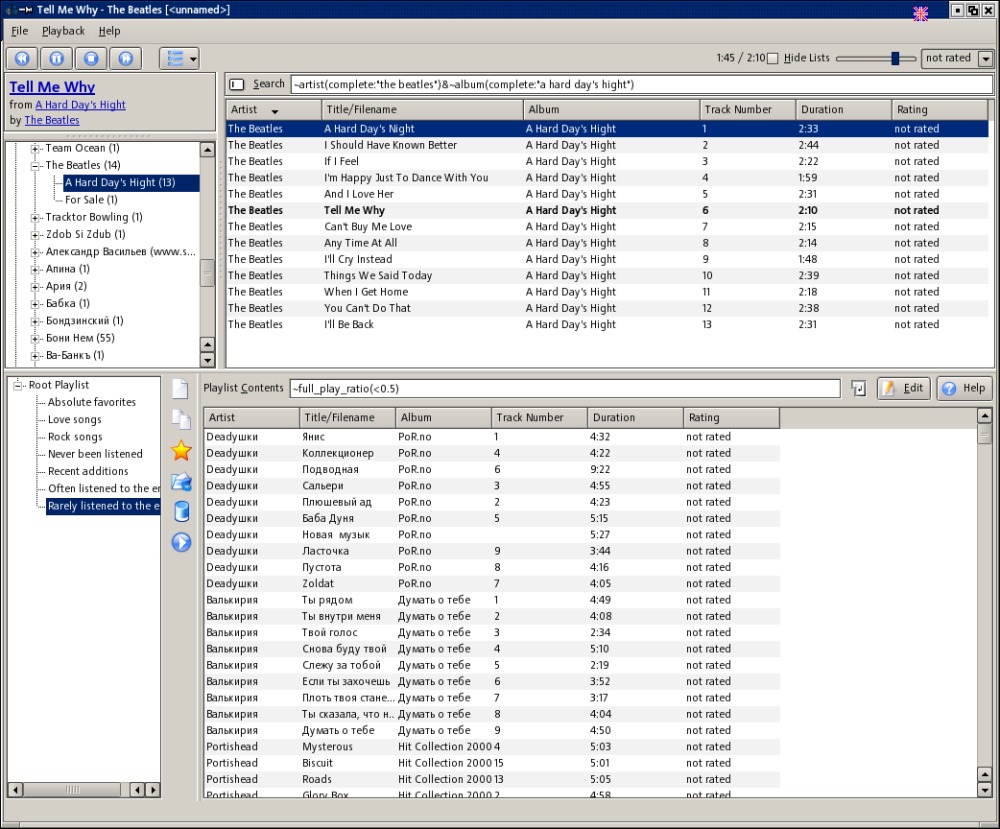The height and width of the screenshot is (829, 1000).
Task: Click artist tree scrollbar down arrow
Action: [207, 360]
